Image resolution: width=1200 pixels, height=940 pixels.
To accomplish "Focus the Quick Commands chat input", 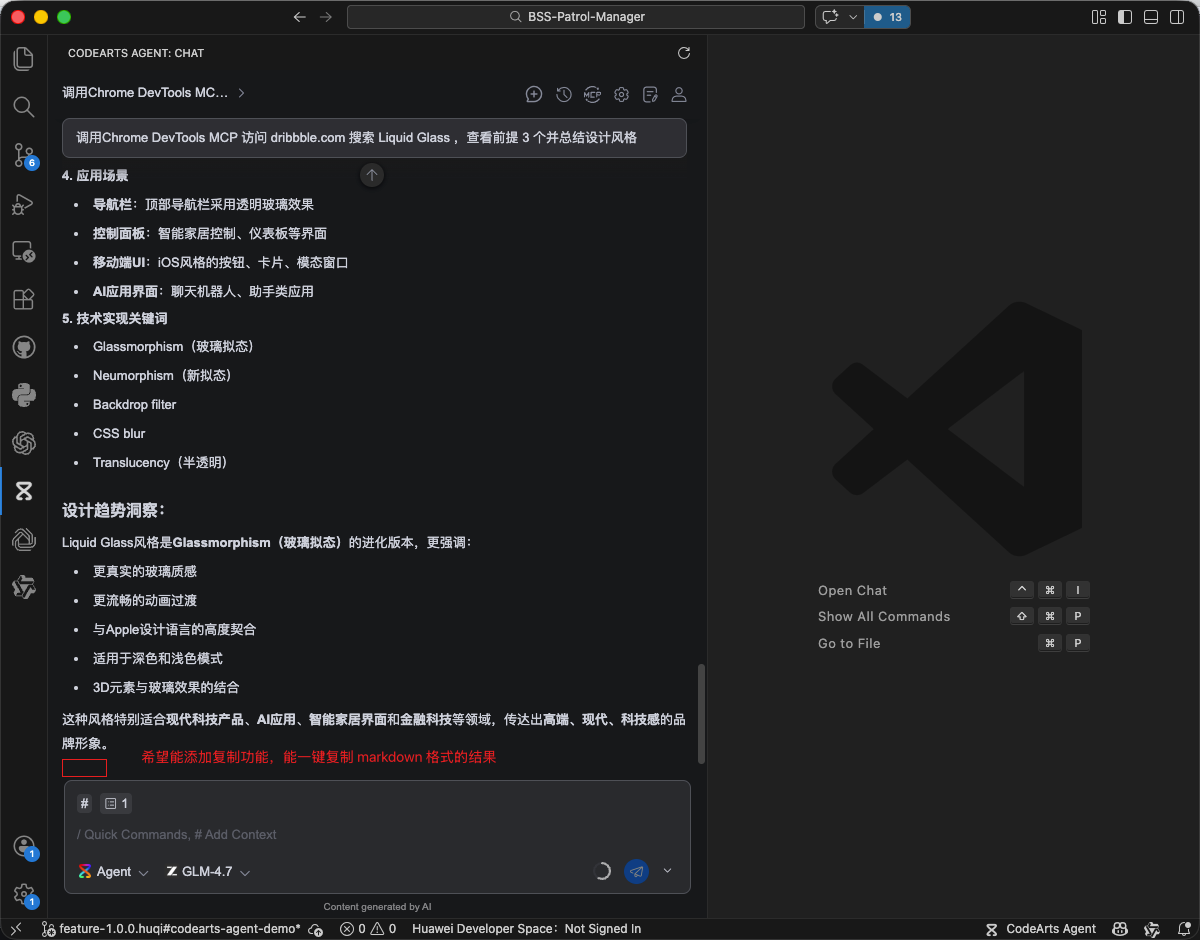I will coord(377,834).
